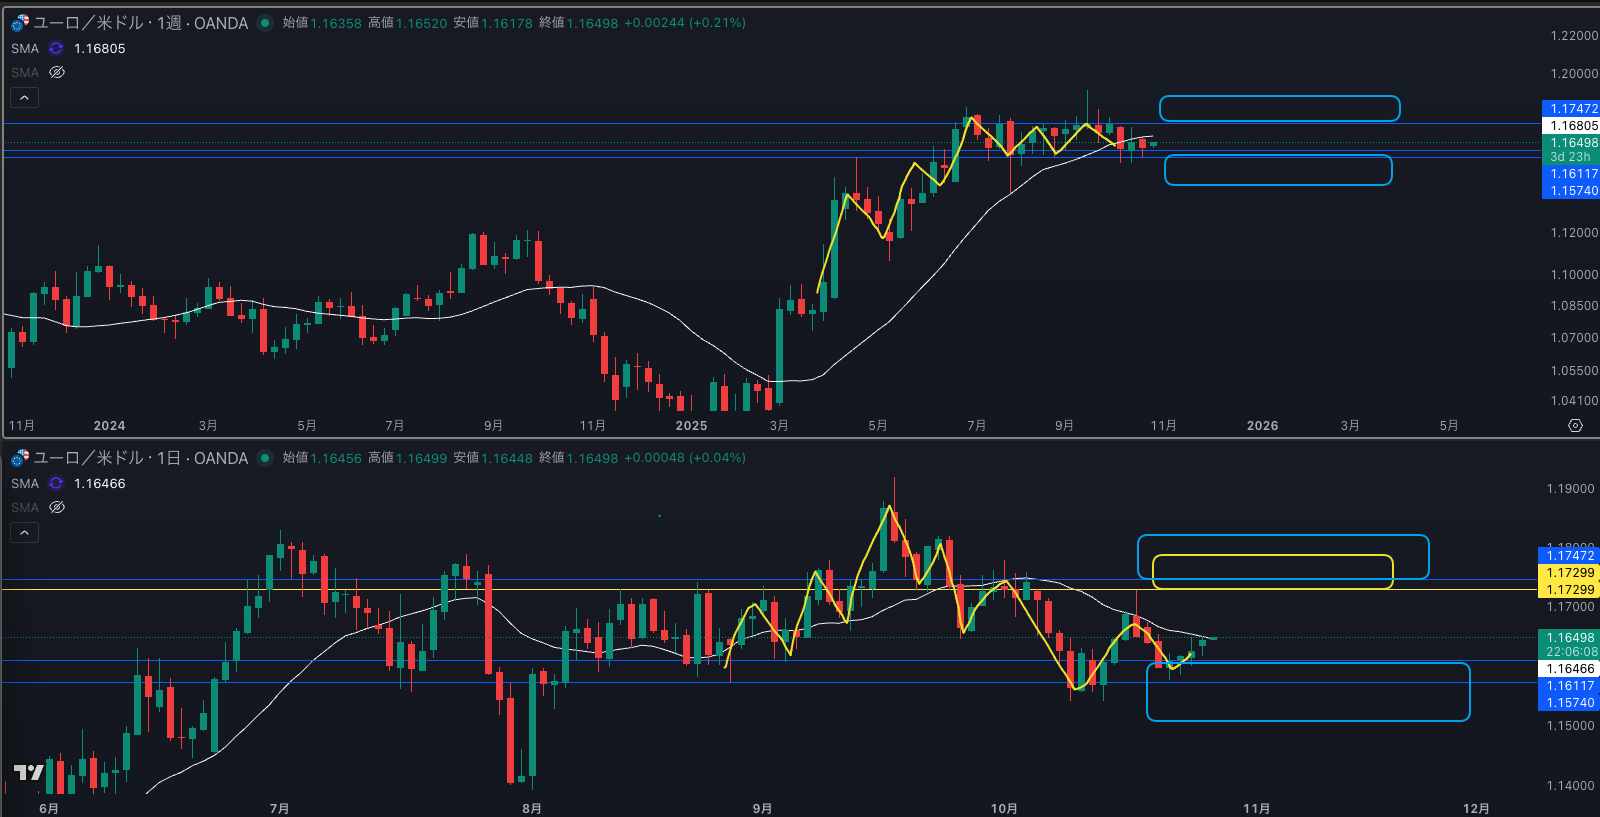
Task: Show the hidden SMA on weekly chart
Action: tap(57, 72)
